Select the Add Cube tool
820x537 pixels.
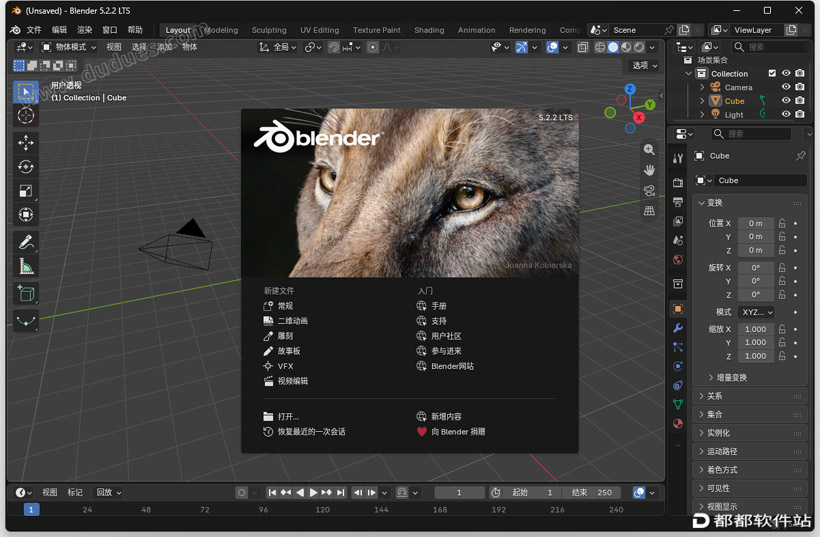(25, 294)
